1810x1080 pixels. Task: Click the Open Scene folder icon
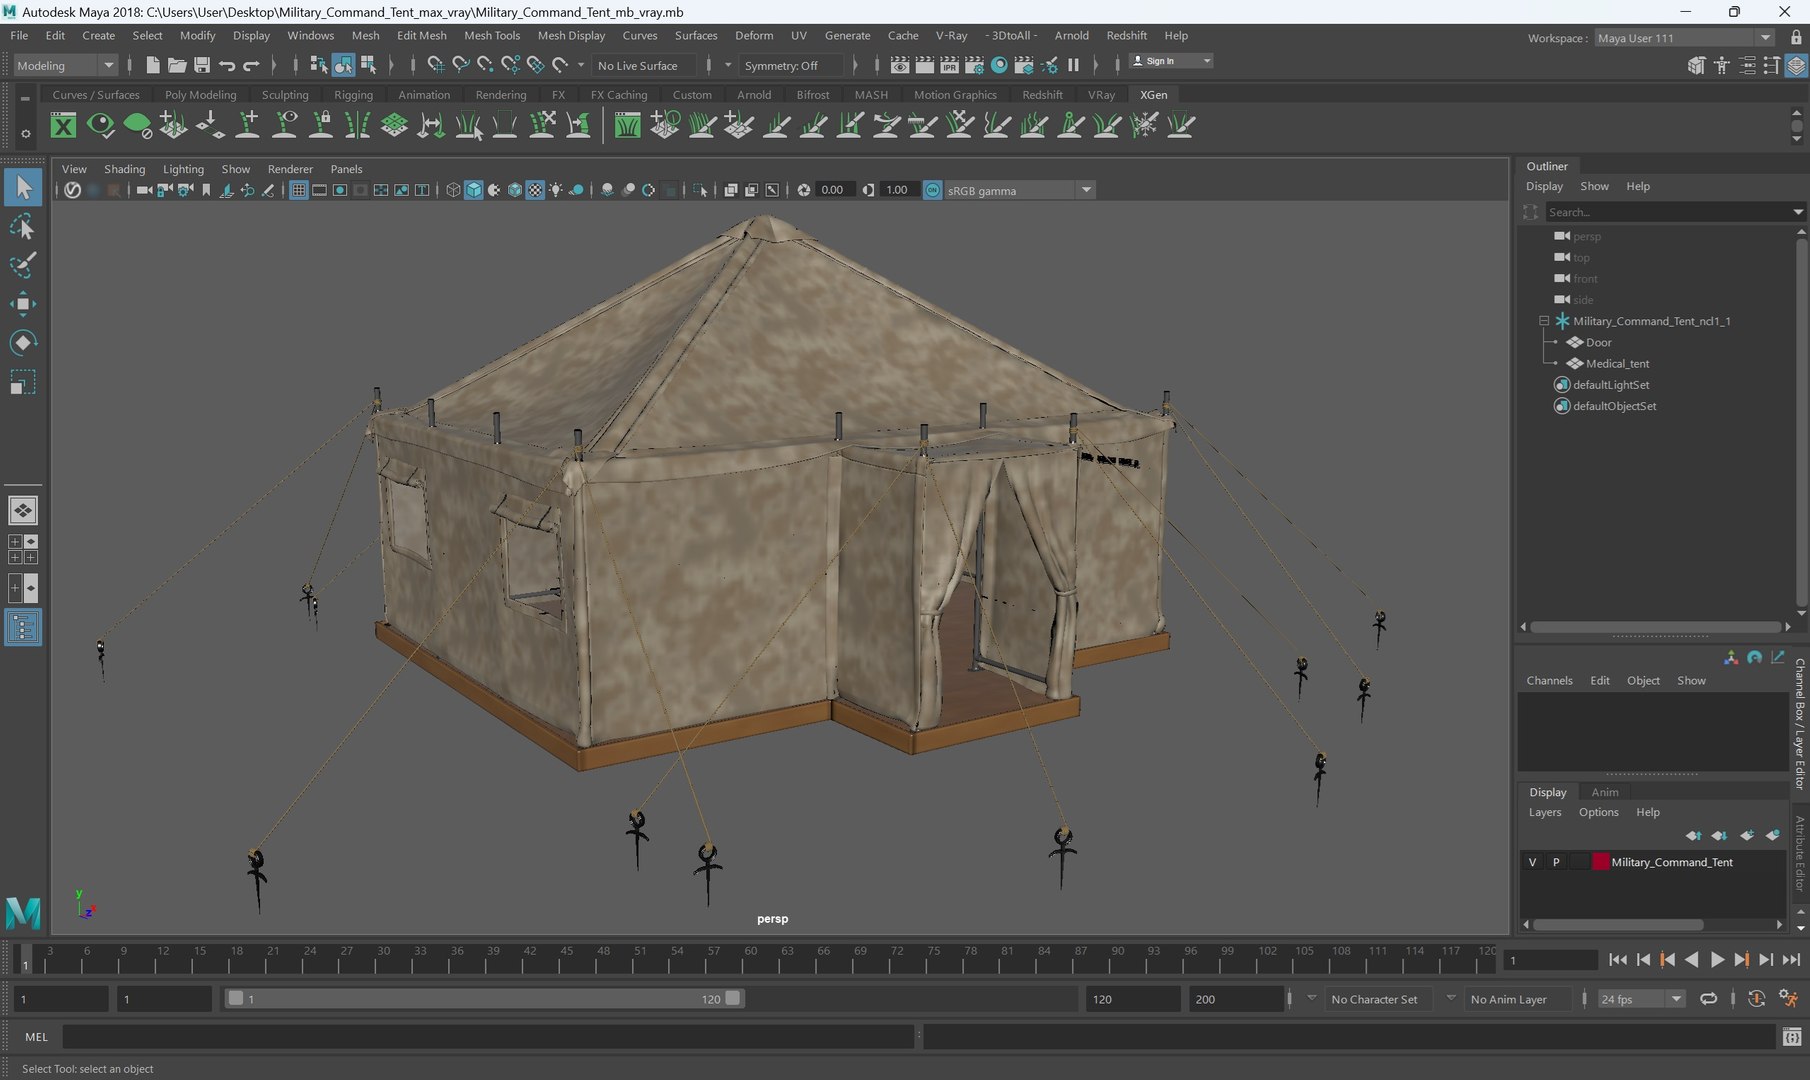[x=177, y=65]
